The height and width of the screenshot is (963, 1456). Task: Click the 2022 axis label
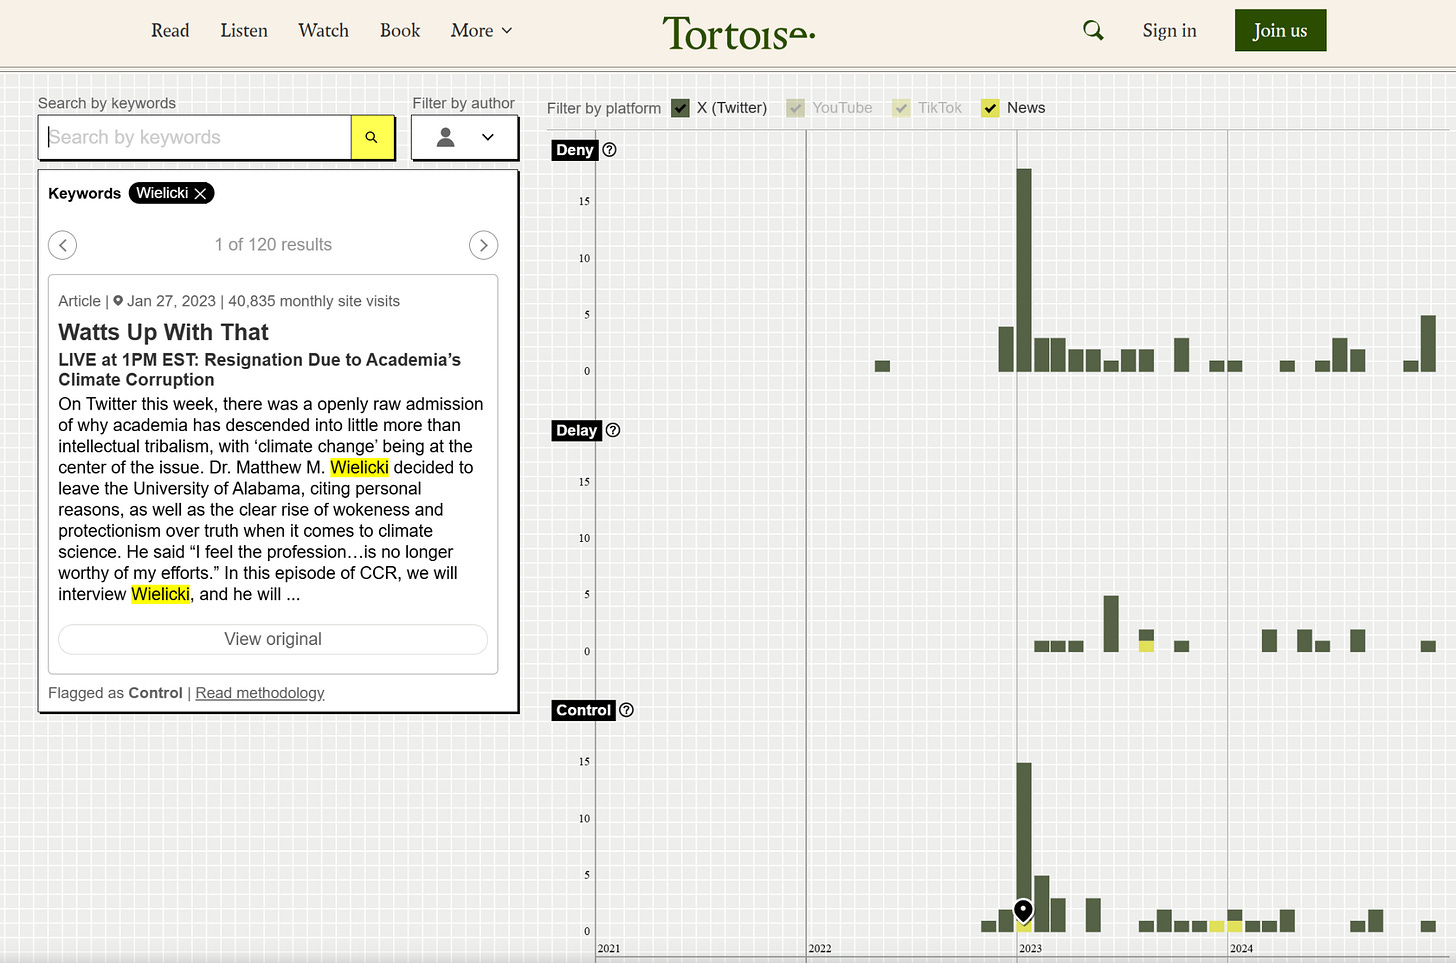coord(820,949)
